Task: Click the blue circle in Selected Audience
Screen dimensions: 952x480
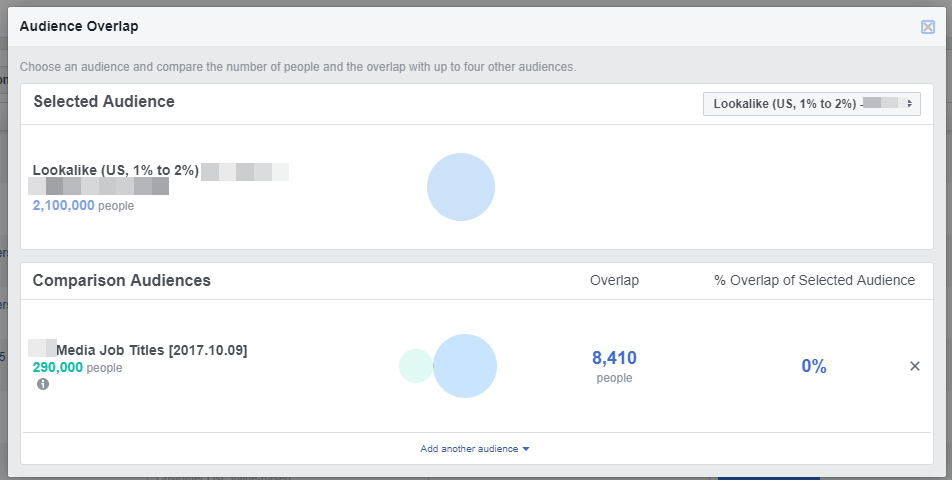Action: pyautogui.click(x=461, y=187)
